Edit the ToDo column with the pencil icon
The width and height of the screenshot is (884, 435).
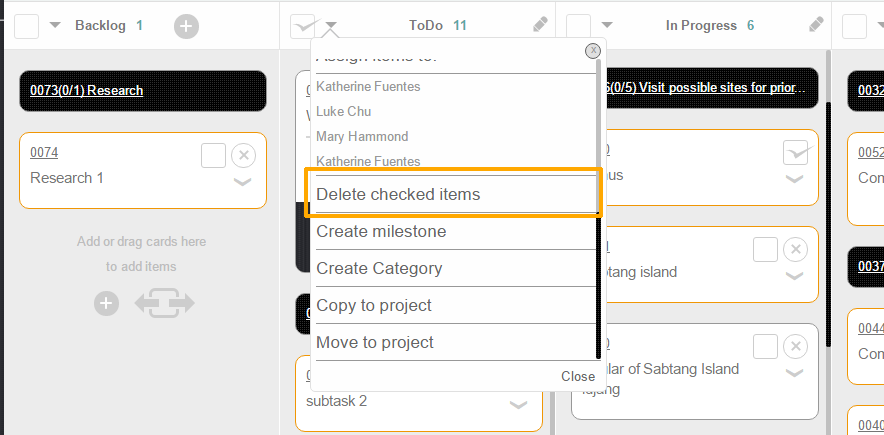pyautogui.click(x=540, y=25)
